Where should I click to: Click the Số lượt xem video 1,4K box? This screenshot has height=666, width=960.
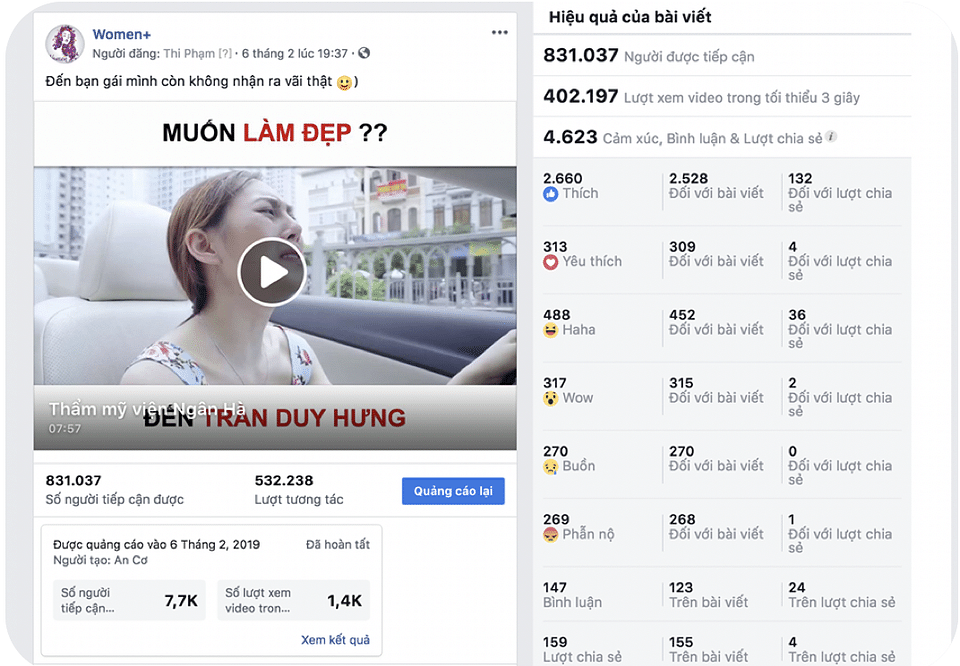point(293,601)
